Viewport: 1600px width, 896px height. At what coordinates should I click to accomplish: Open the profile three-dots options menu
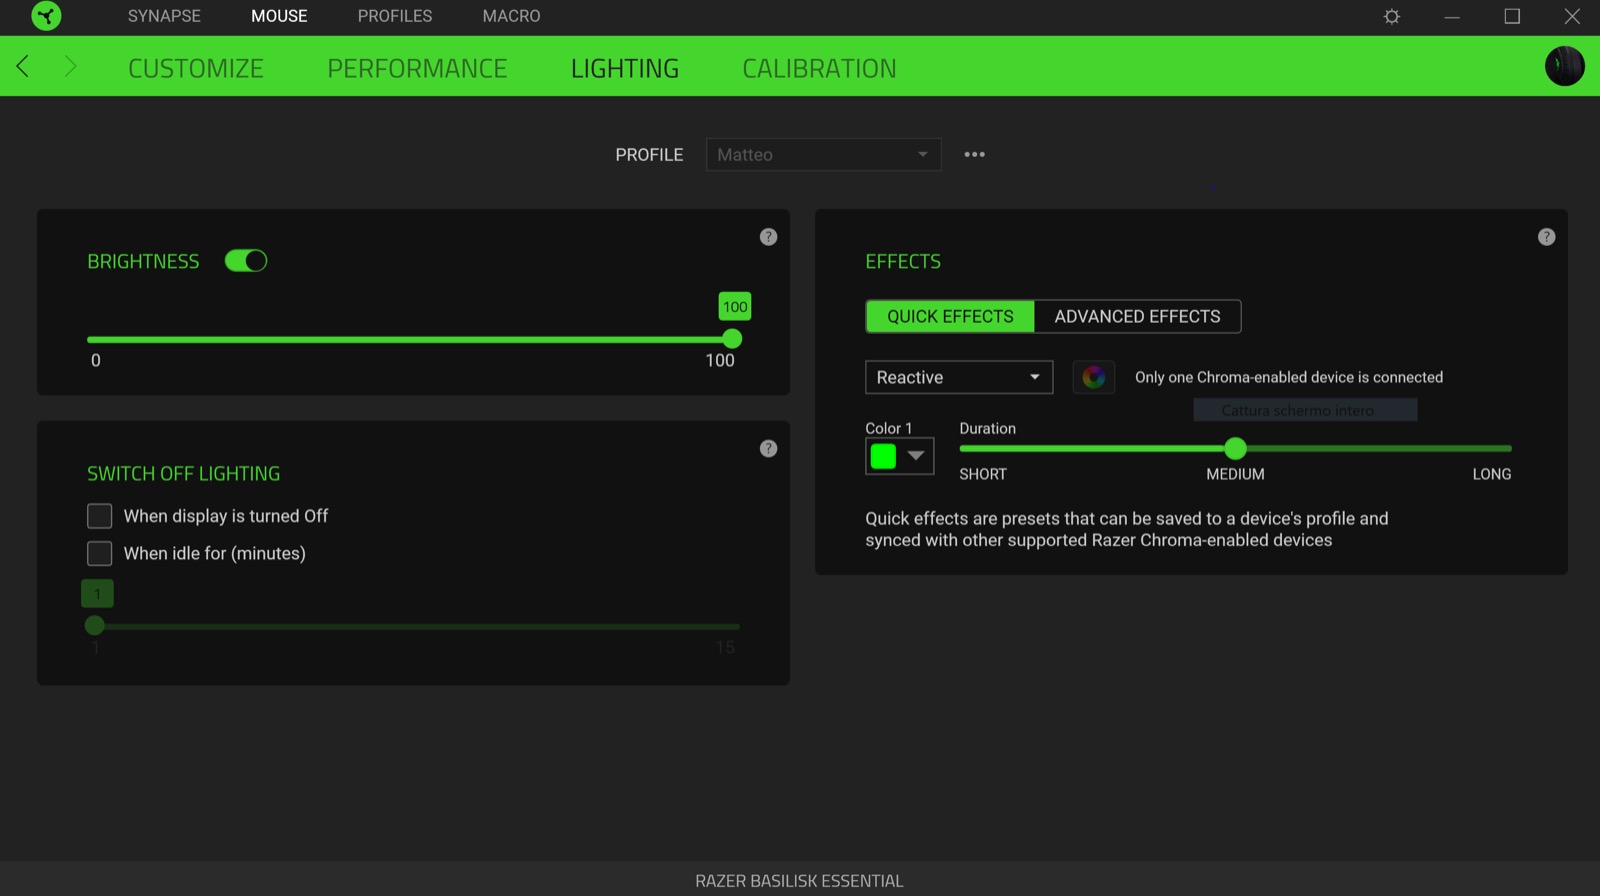974,154
